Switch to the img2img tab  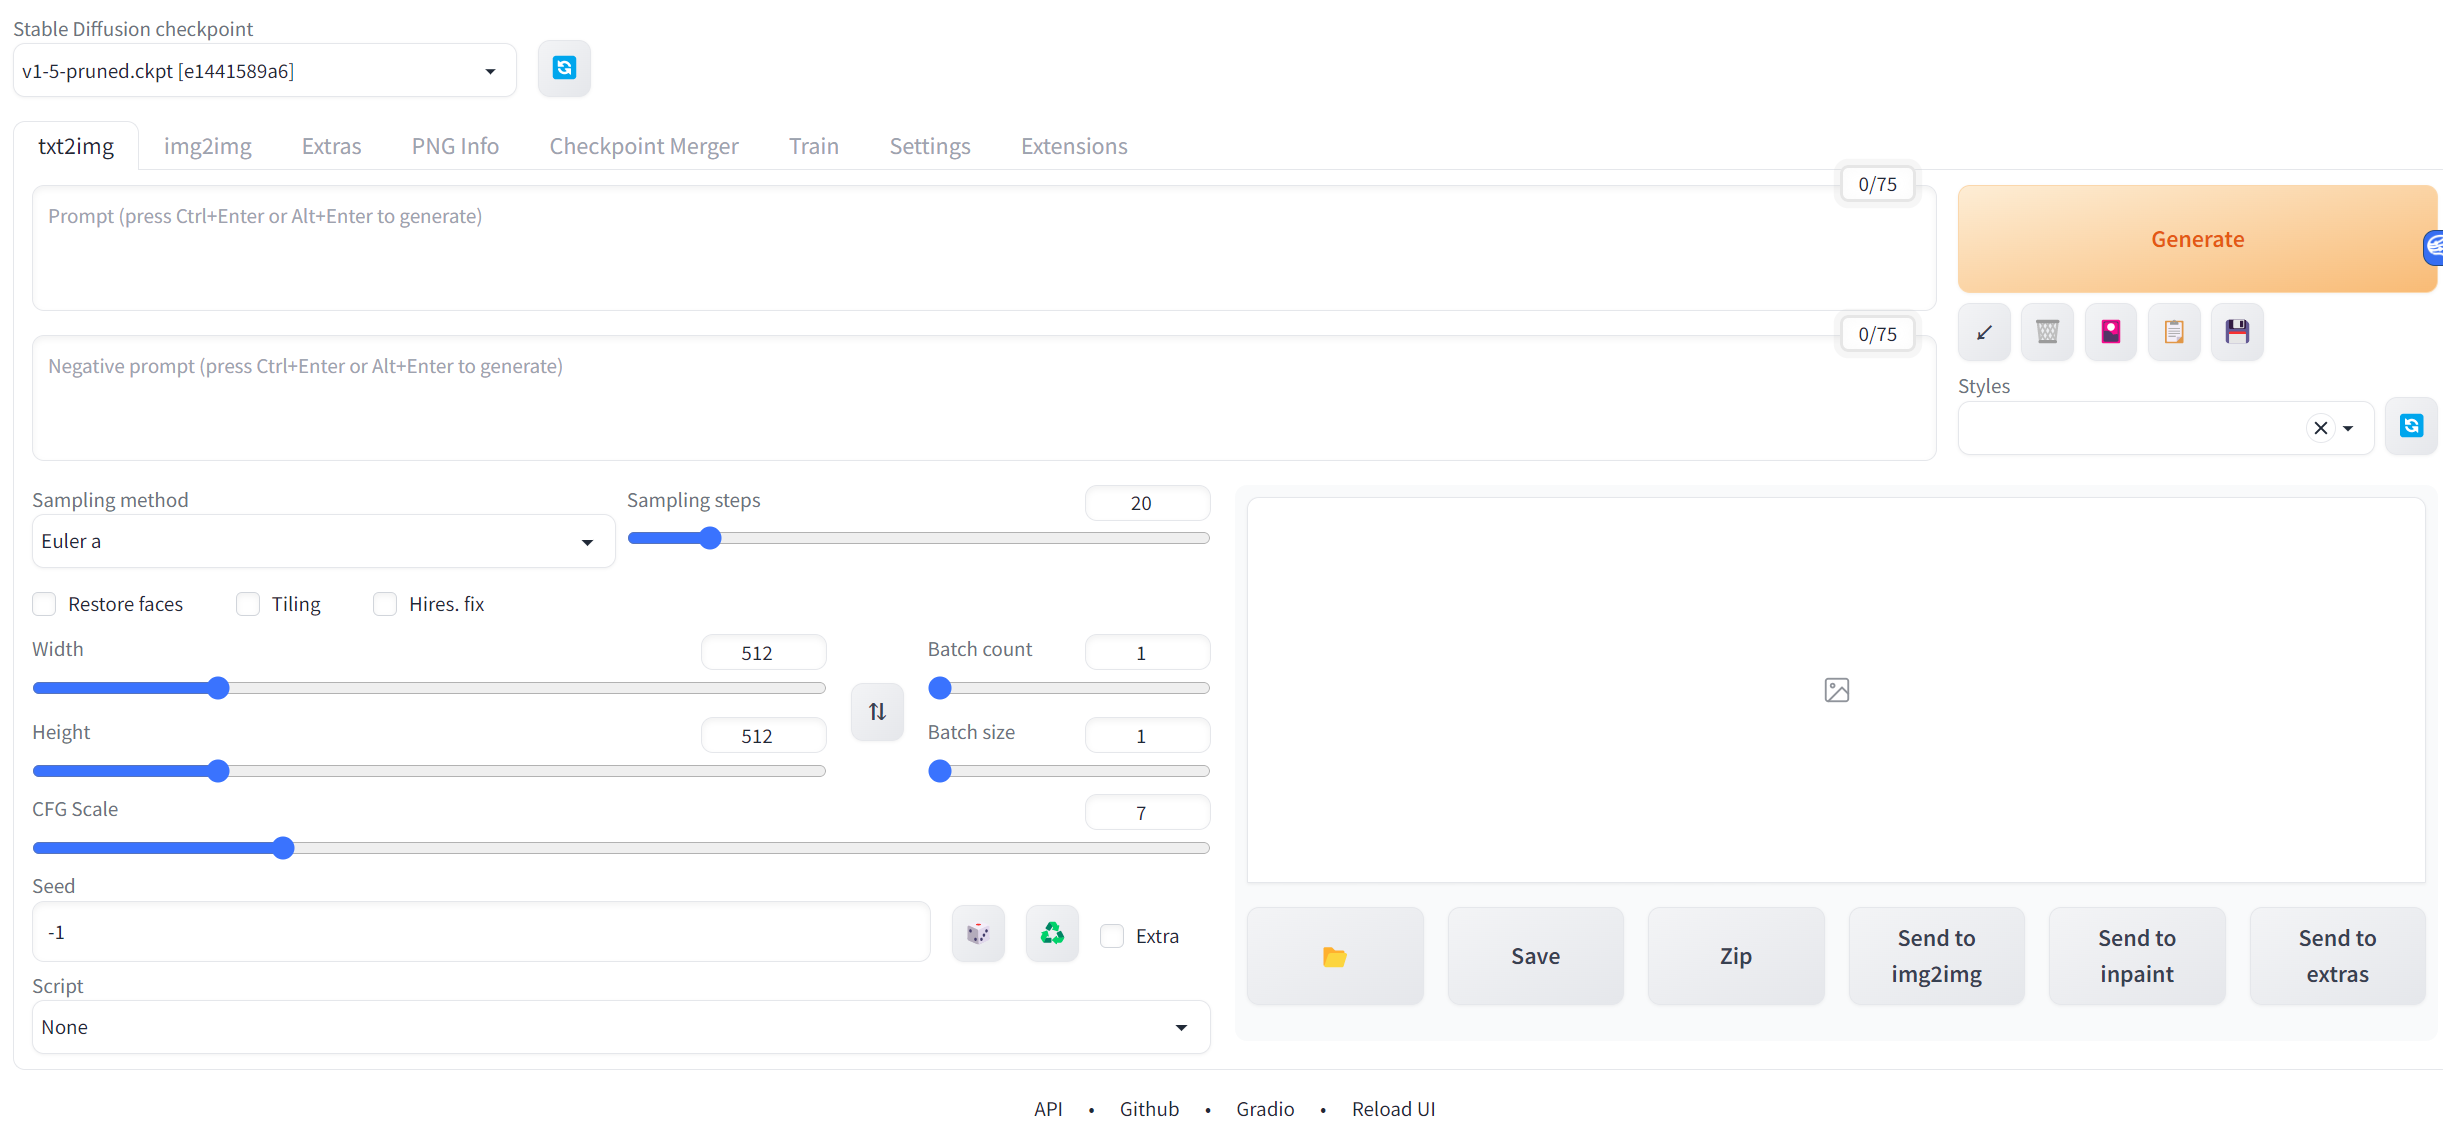click(x=207, y=146)
